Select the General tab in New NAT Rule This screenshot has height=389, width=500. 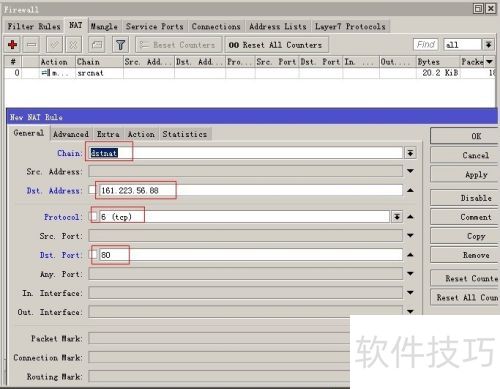pyautogui.click(x=29, y=133)
